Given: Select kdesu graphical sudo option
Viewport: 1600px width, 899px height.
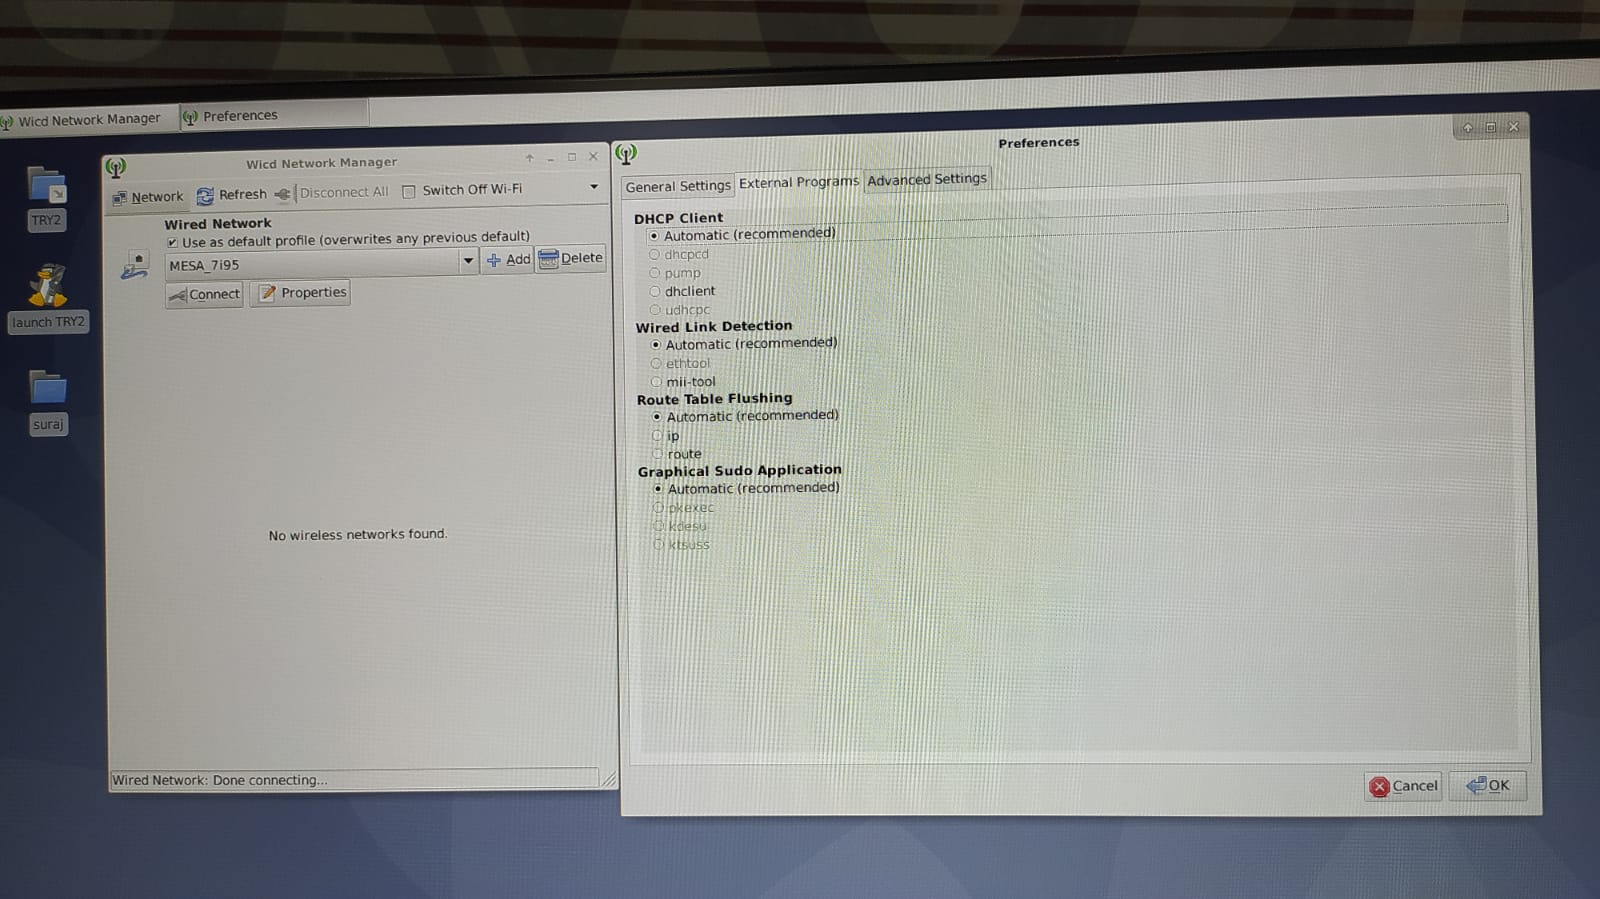Looking at the screenshot, I should tap(658, 526).
